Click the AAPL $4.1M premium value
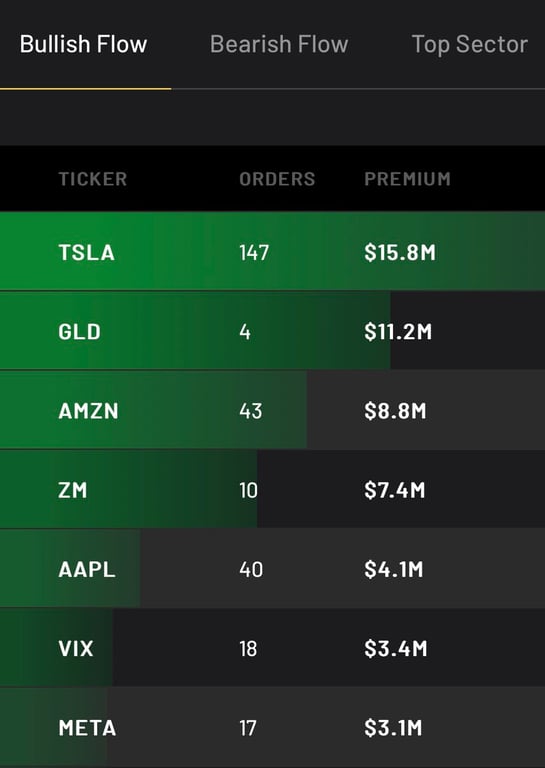 (394, 570)
